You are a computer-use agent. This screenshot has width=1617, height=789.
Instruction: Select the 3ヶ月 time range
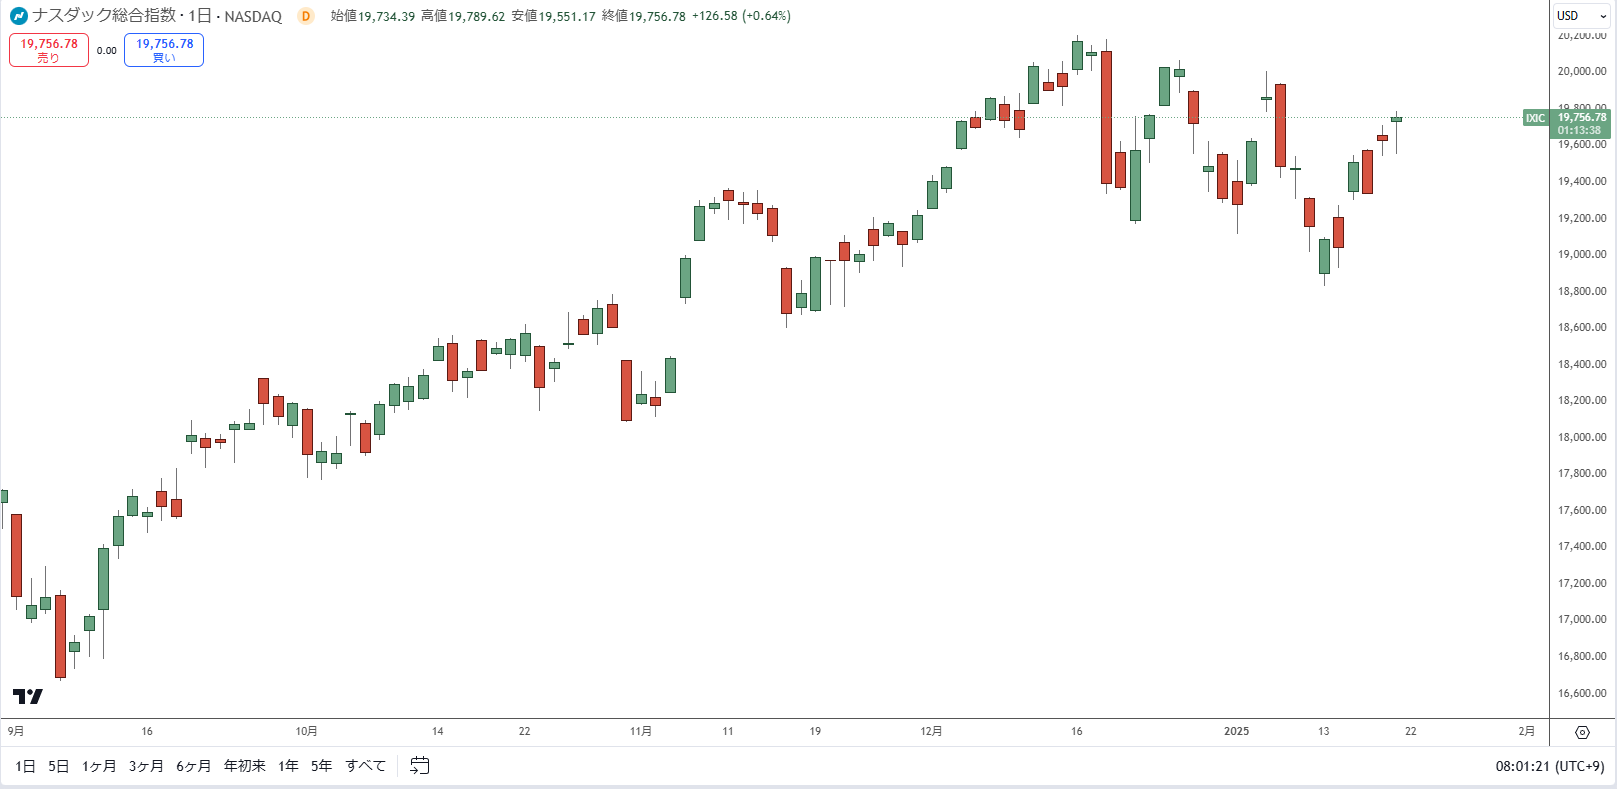[146, 766]
